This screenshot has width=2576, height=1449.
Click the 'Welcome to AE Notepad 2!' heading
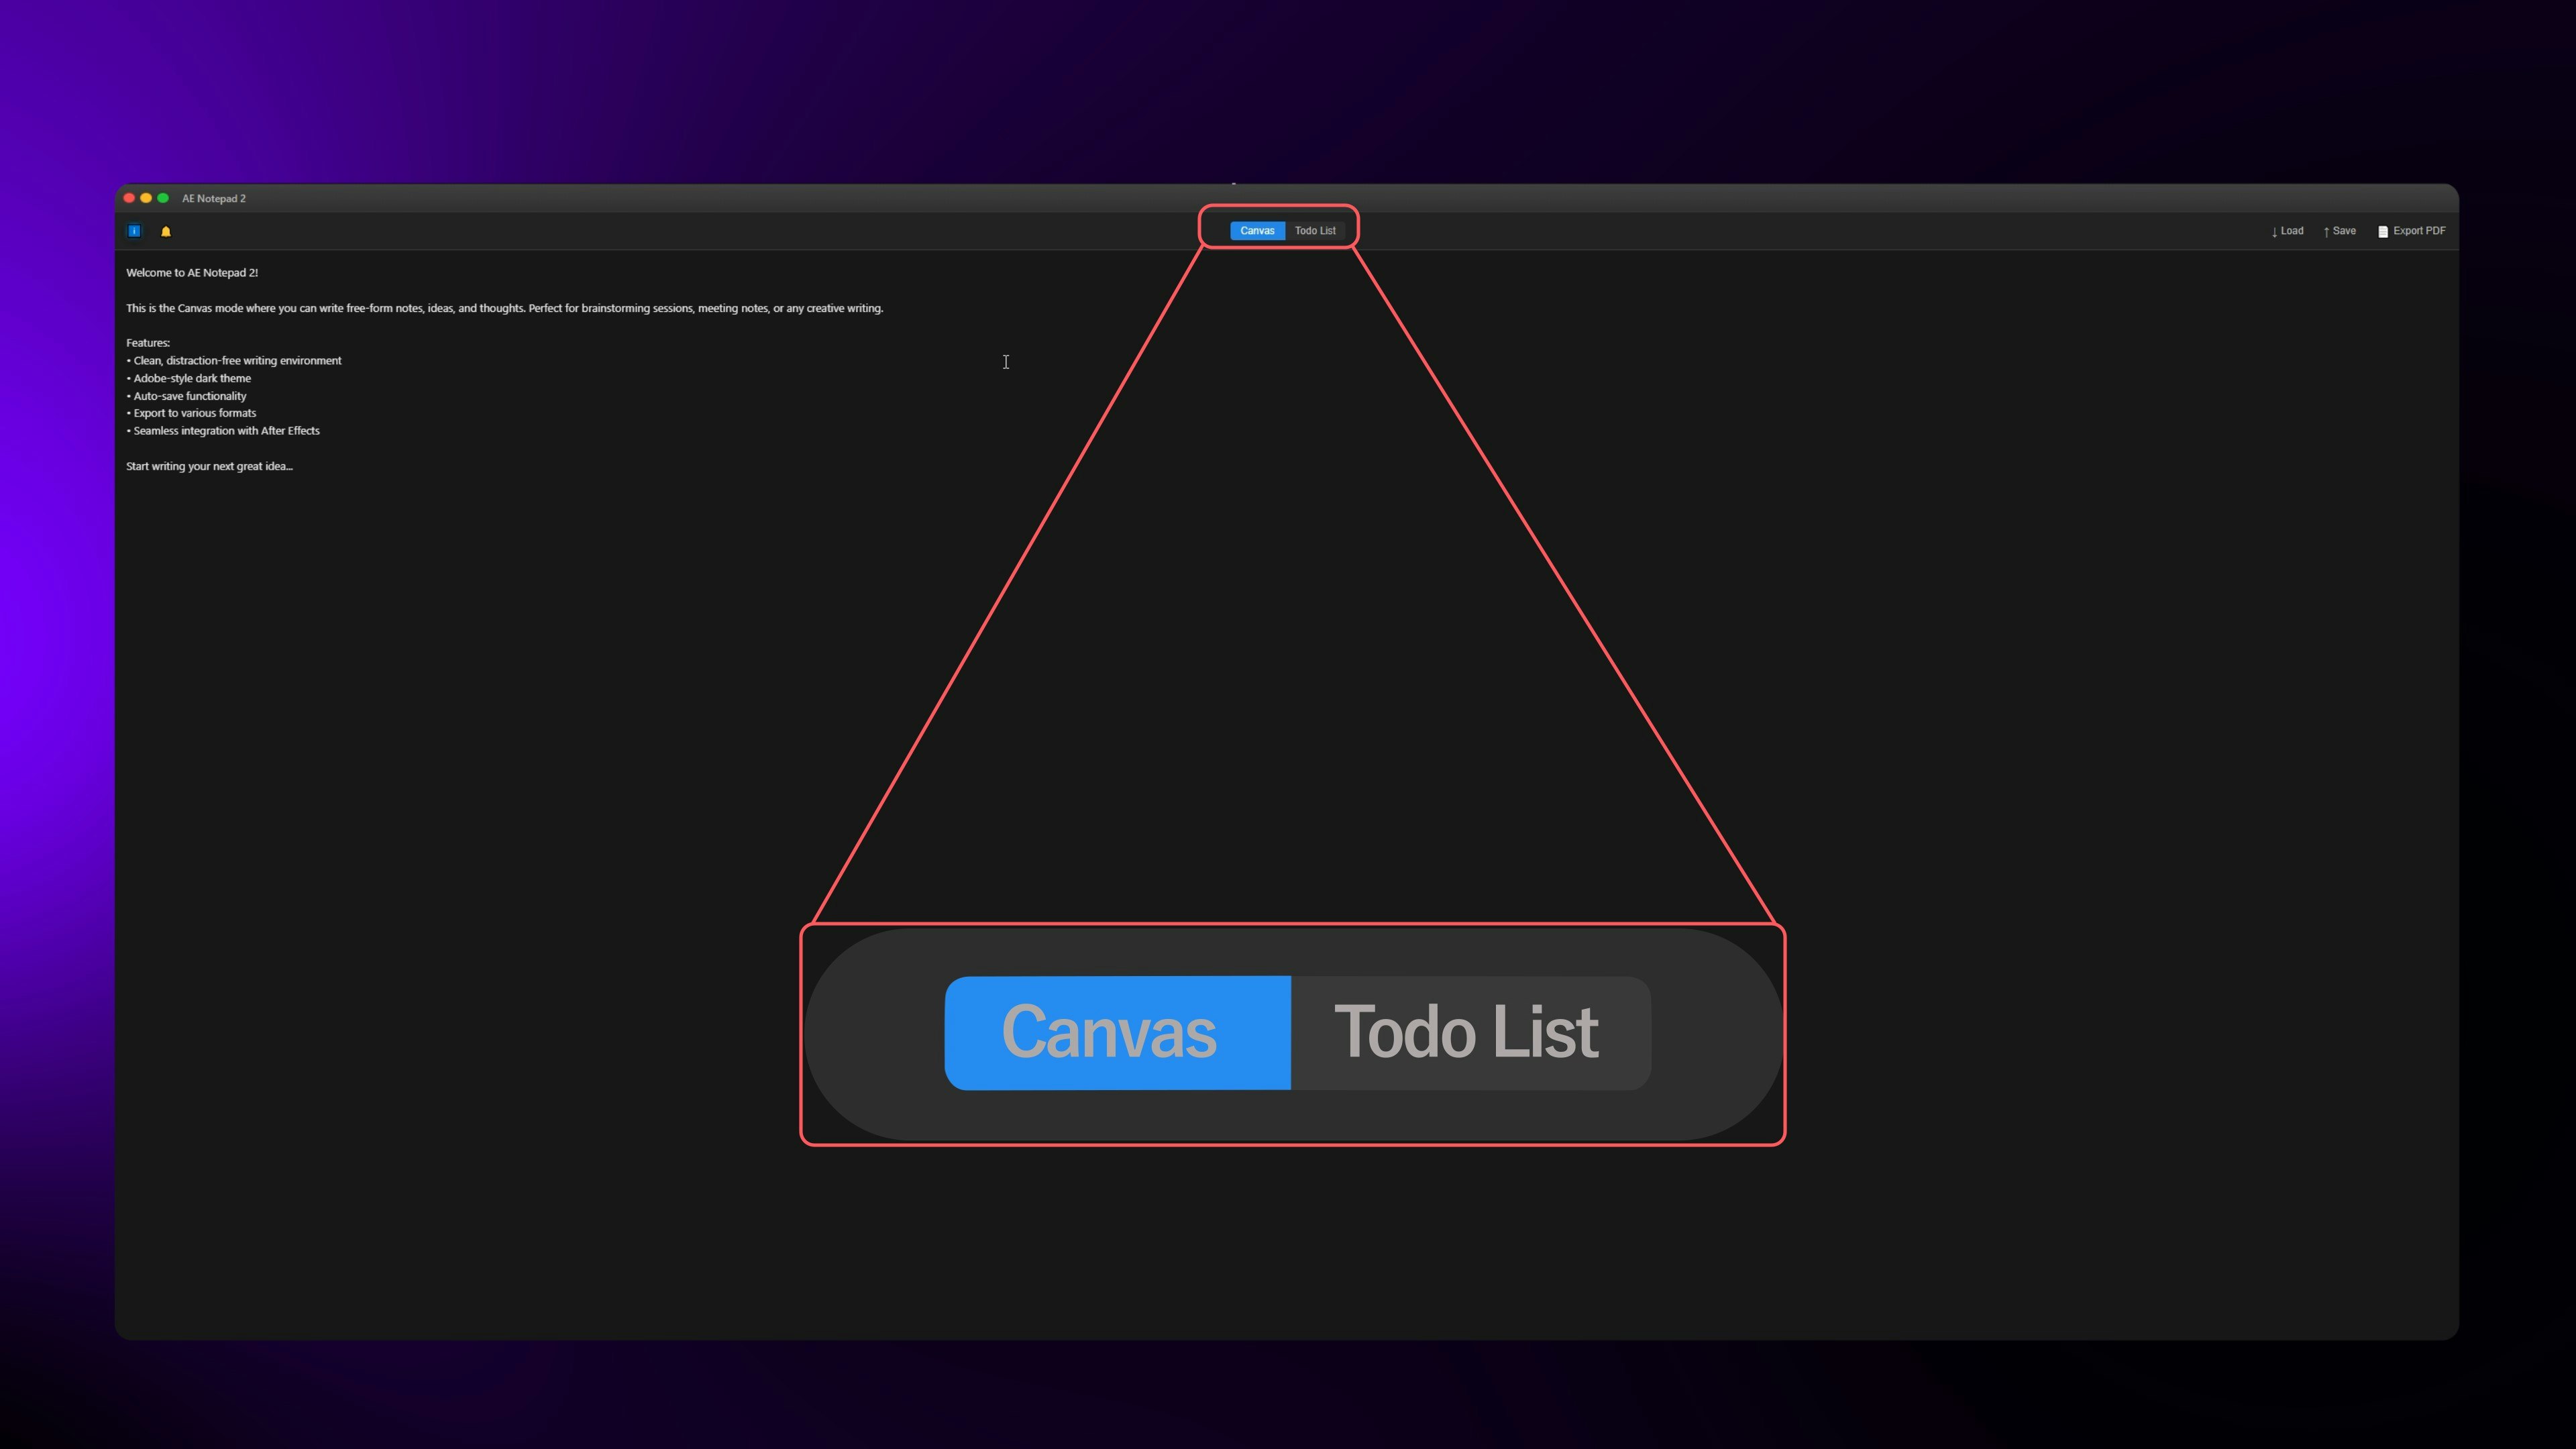tap(192, 272)
